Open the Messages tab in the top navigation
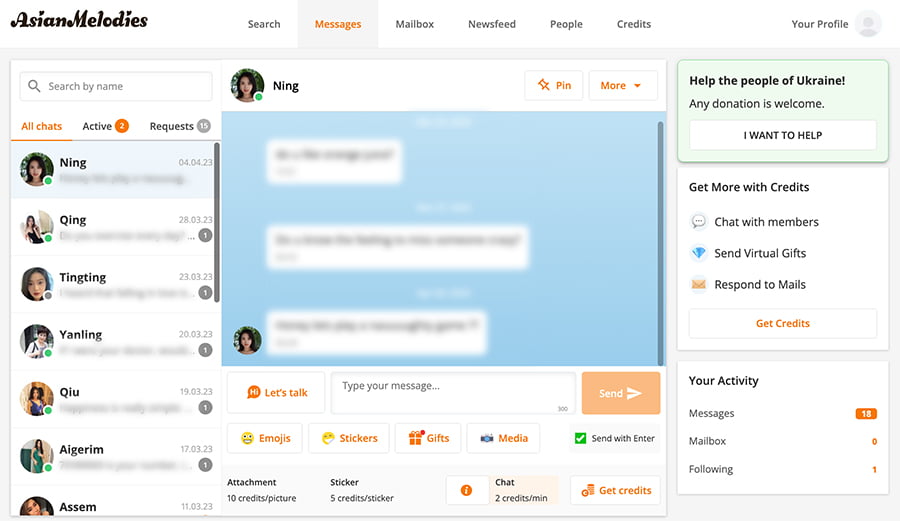The height and width of the screenshot is (521, 900). tap(338, 24)
